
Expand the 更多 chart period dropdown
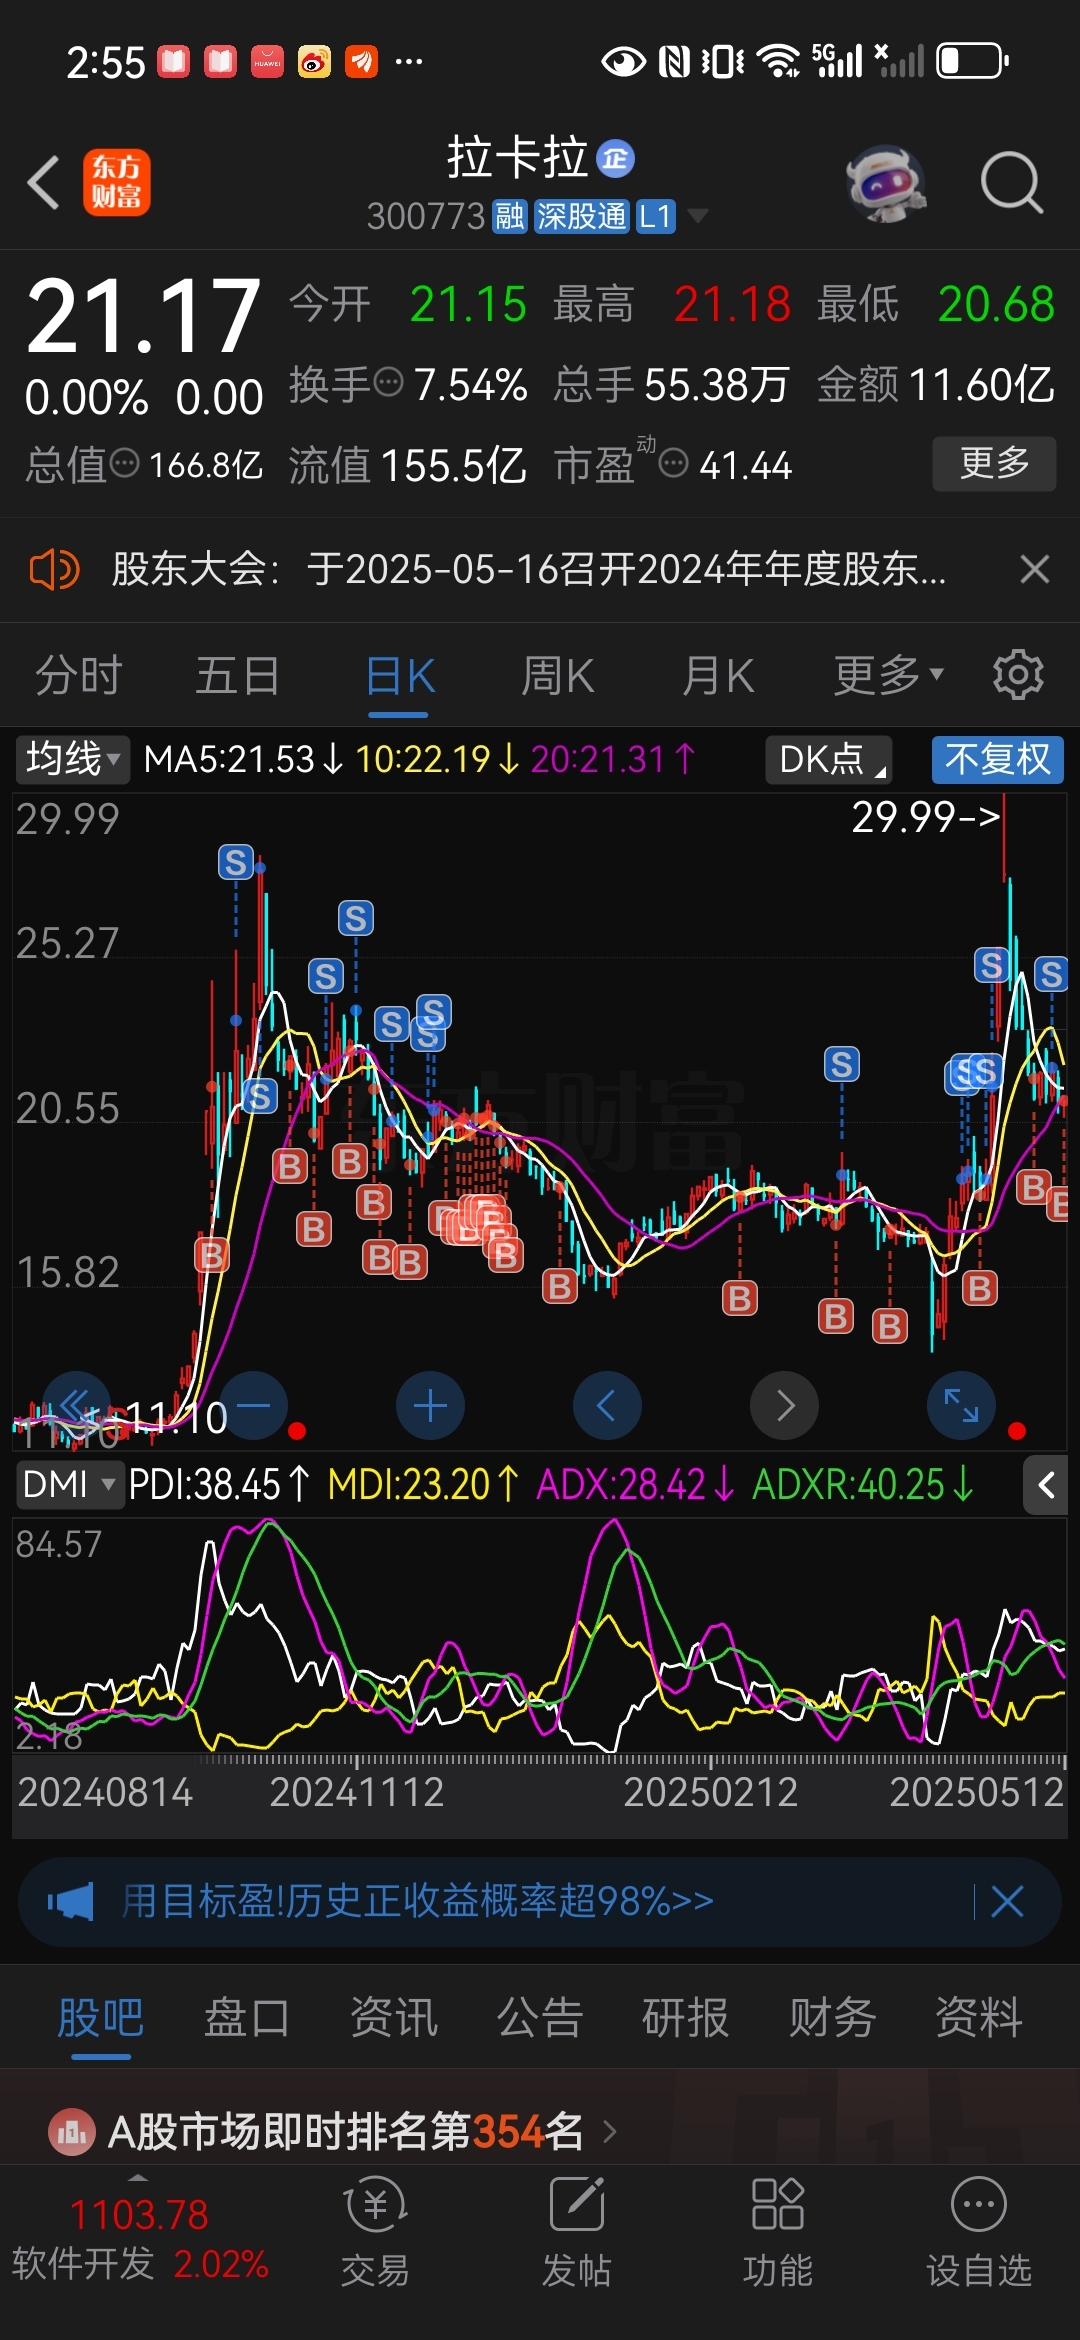(889, 675)
